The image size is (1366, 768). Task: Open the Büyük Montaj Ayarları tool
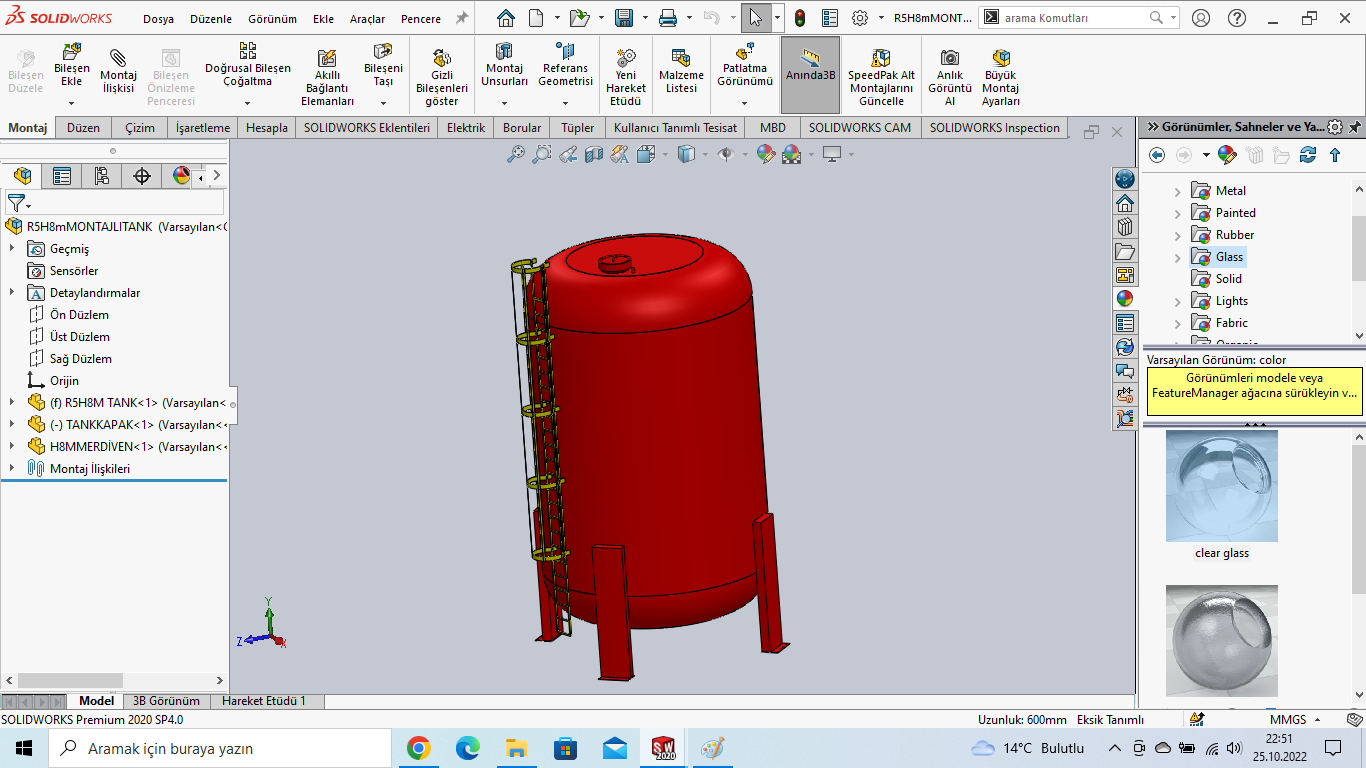point(1000,58)
